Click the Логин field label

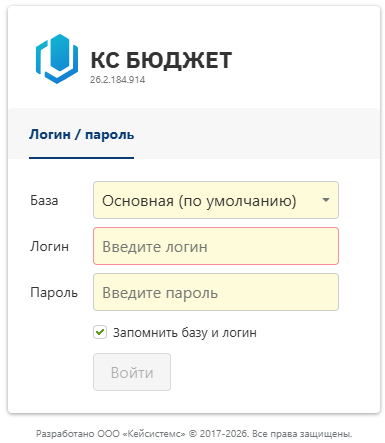(x=49, y=246)
